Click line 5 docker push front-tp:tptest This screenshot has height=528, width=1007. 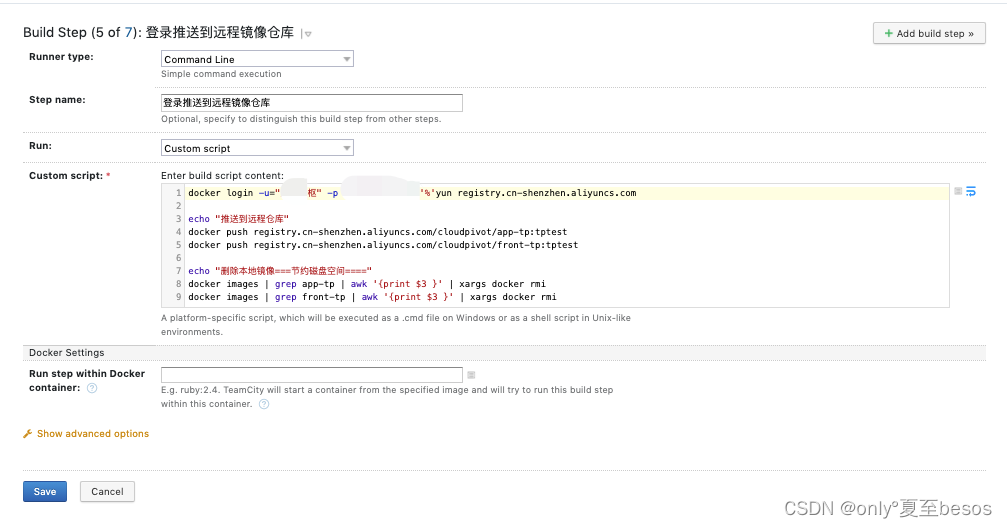tap(383, 245)
